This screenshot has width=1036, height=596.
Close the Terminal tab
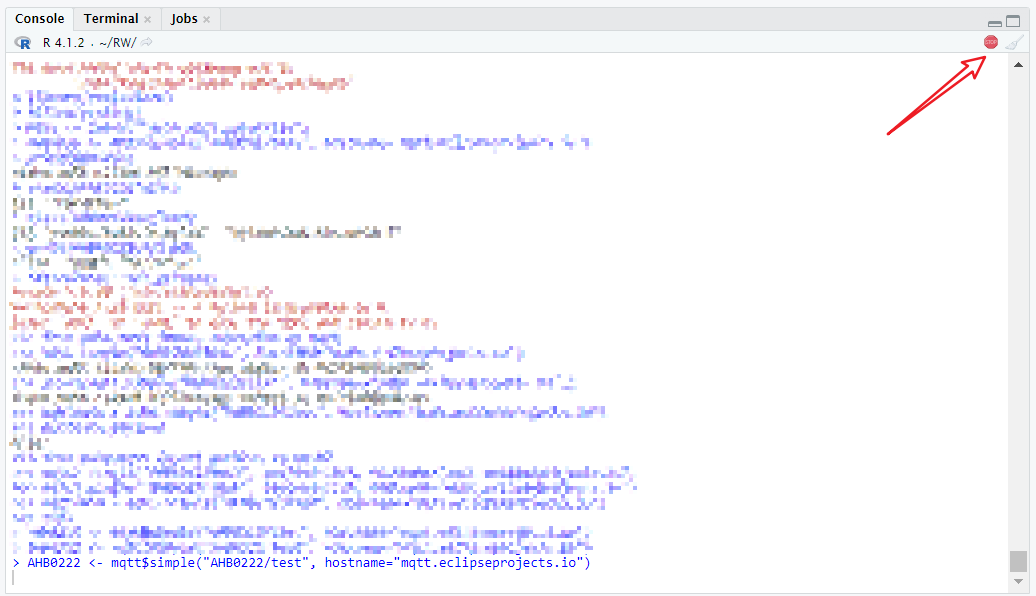coord(148,19)
